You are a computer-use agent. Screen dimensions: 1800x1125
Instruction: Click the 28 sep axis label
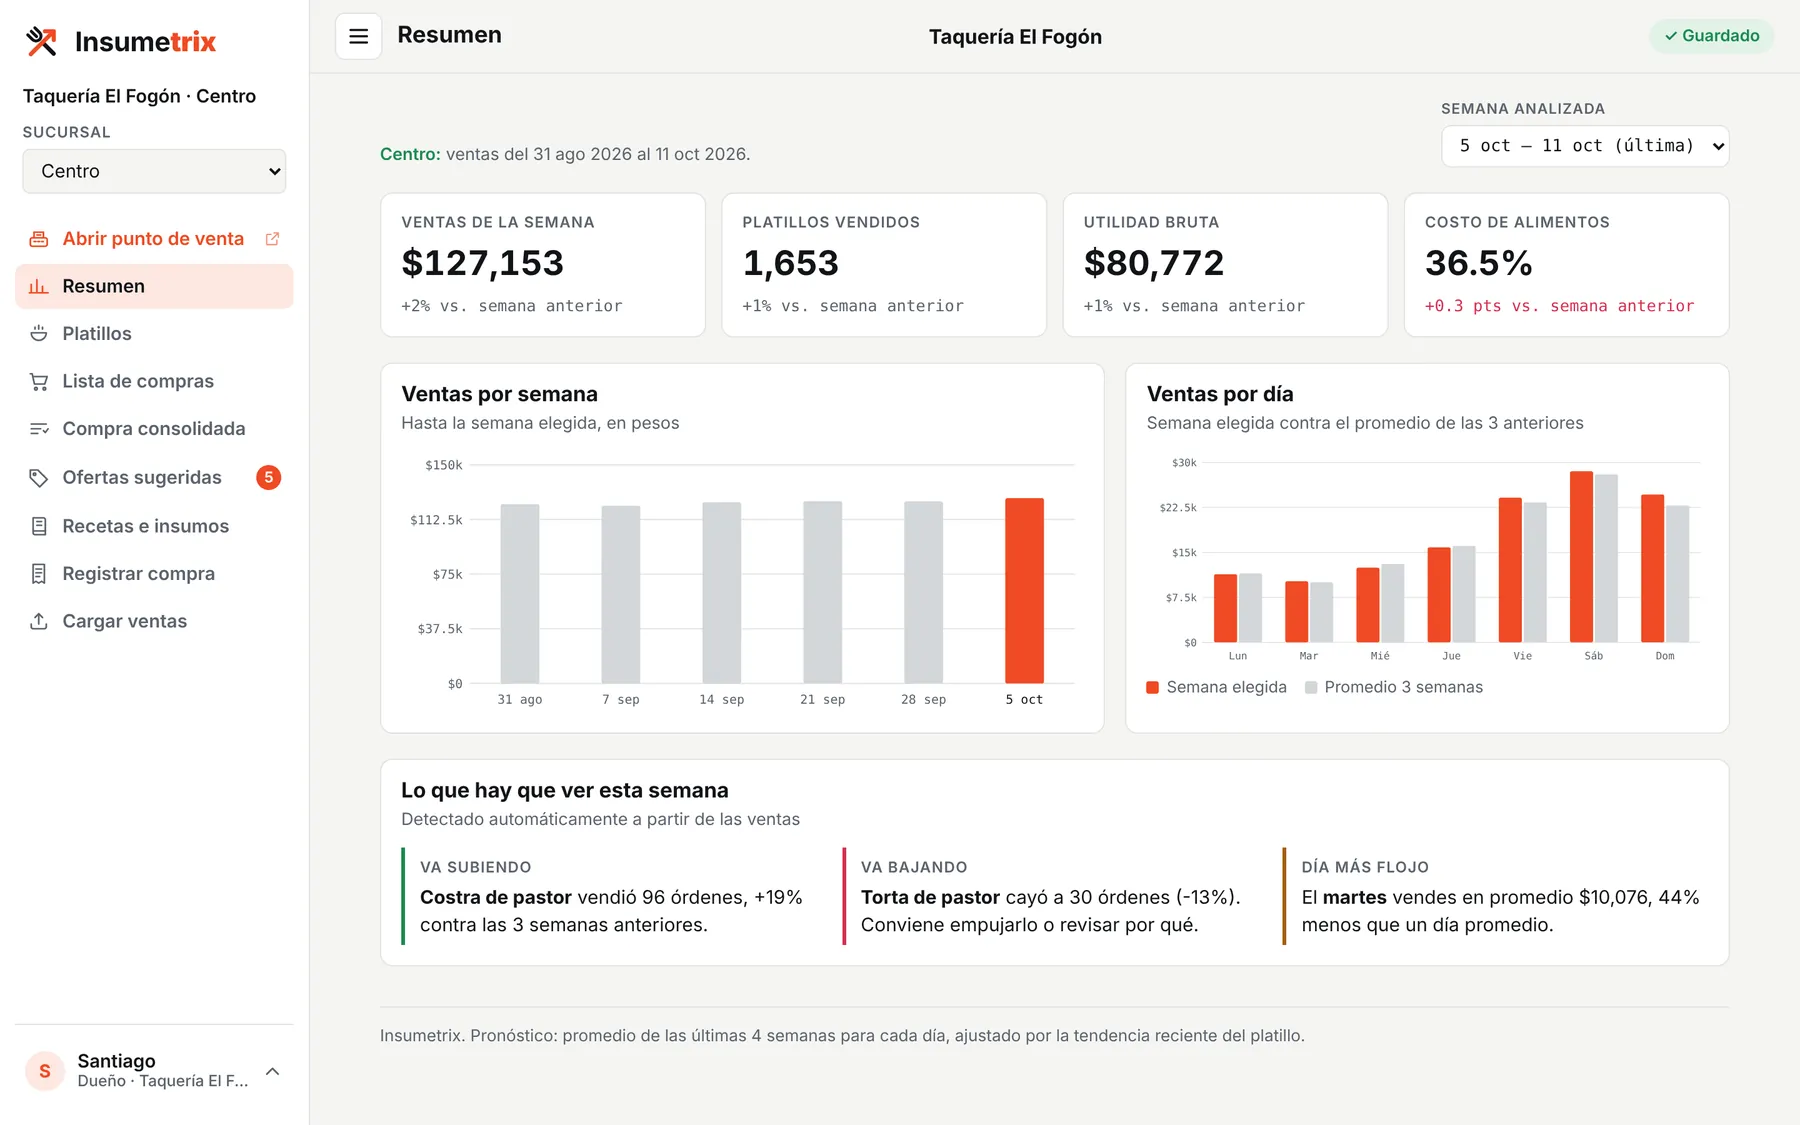coord(923,700)
